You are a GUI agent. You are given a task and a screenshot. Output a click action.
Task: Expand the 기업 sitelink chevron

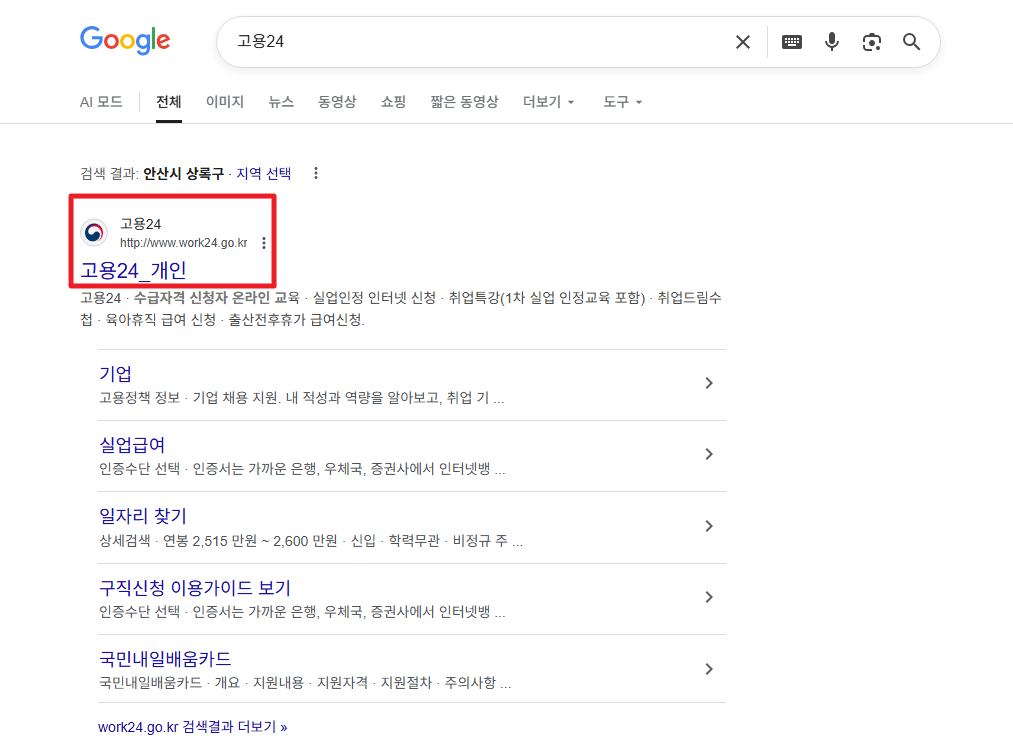[709, 382]
